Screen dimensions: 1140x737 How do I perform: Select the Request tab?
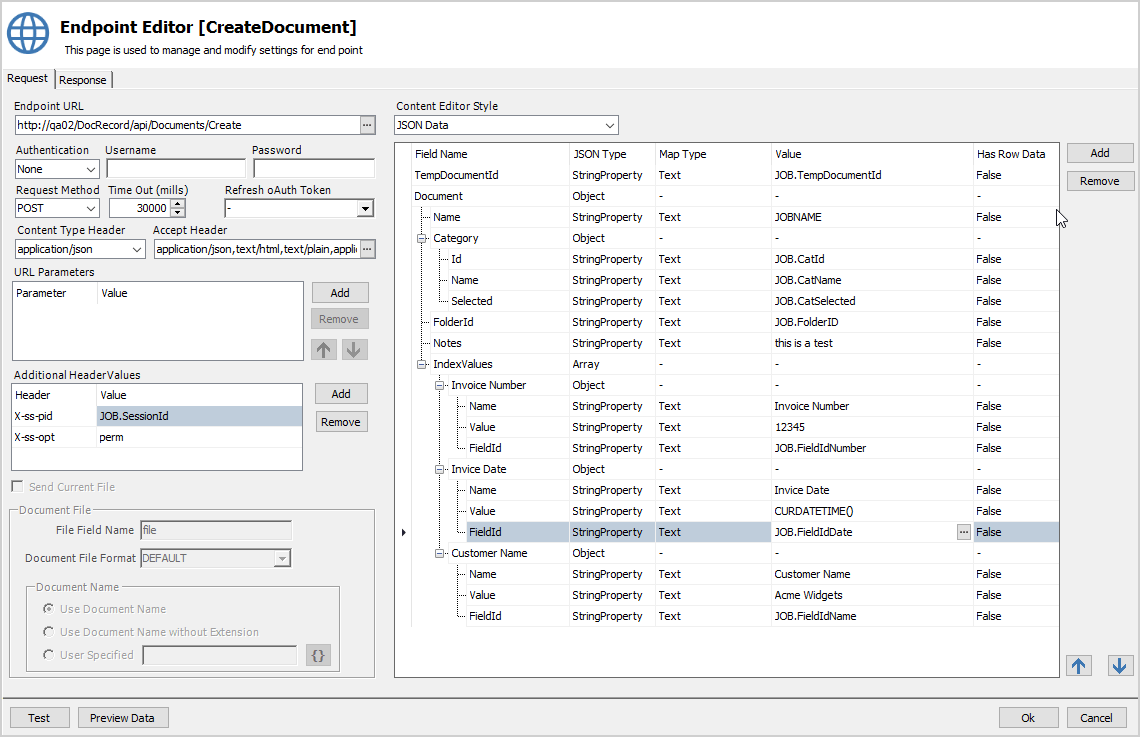27,78
